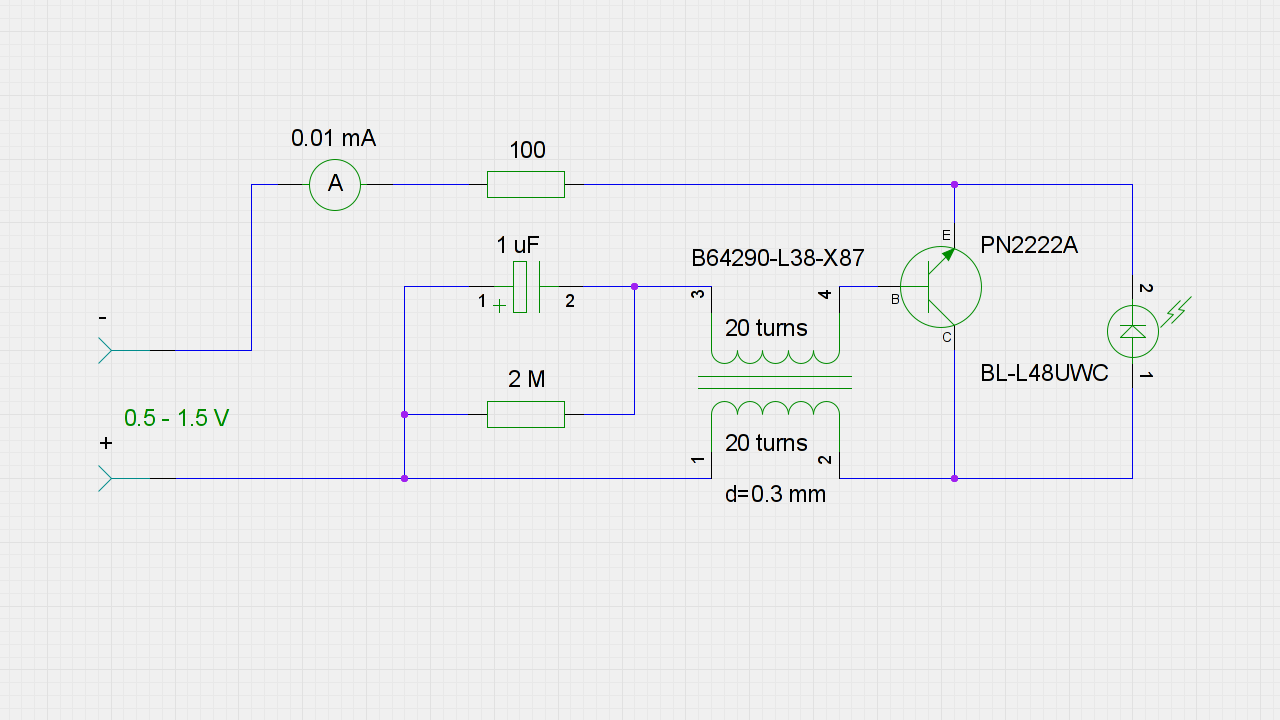This screenshot has height=720, width=1280.
Task: Click the 2 M resistor symbol
Action: (526, 414)
